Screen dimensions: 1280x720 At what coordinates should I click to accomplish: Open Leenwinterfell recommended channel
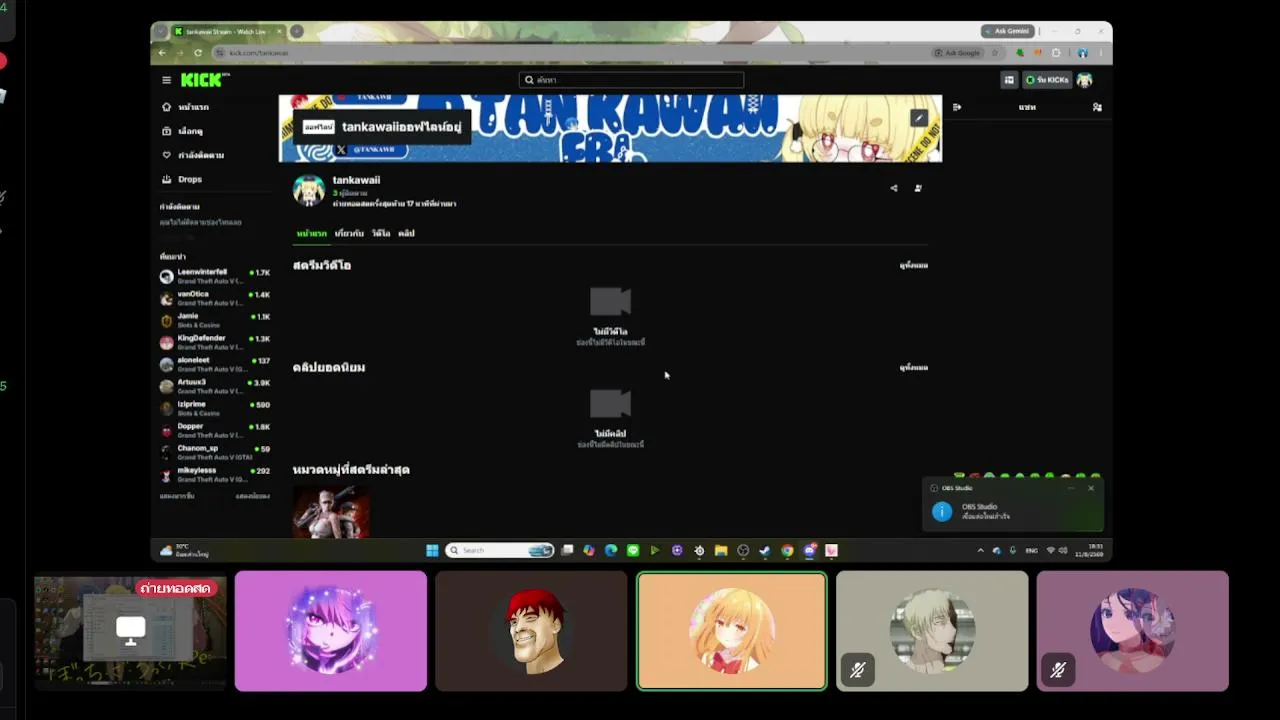(x=215, y=276)
